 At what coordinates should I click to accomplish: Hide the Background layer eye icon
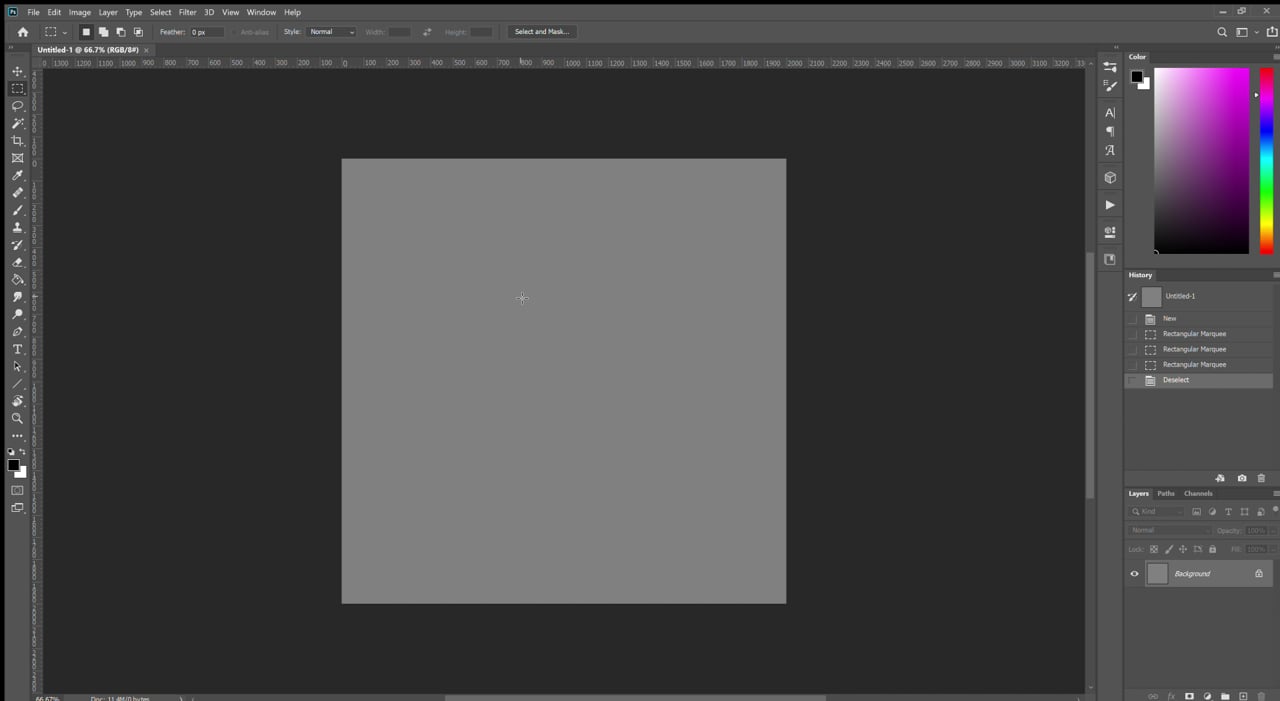point(1134,574)
